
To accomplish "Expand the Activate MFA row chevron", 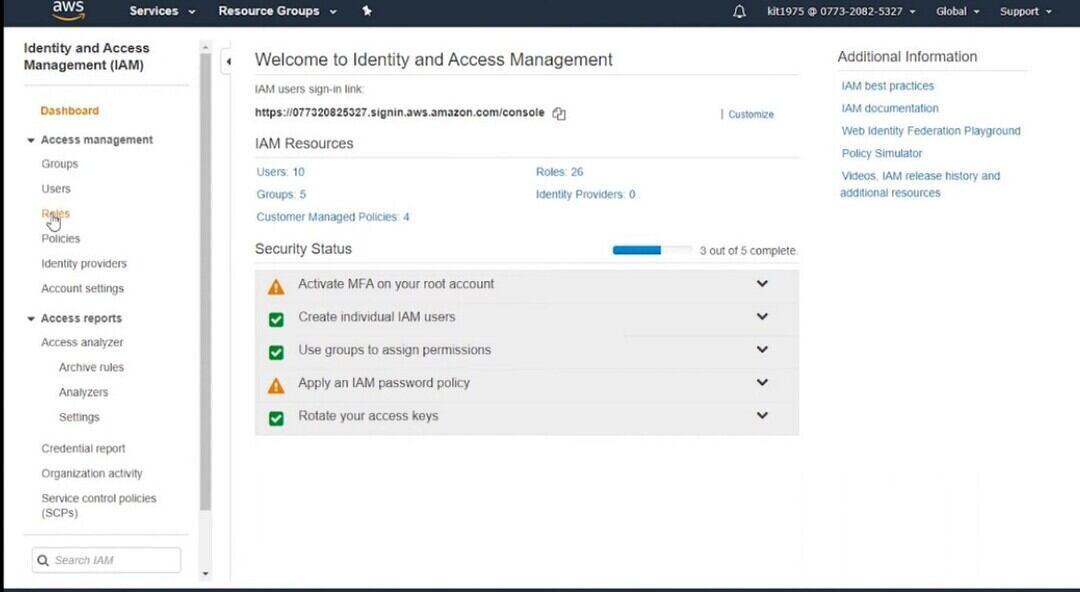I will [762, 284].
